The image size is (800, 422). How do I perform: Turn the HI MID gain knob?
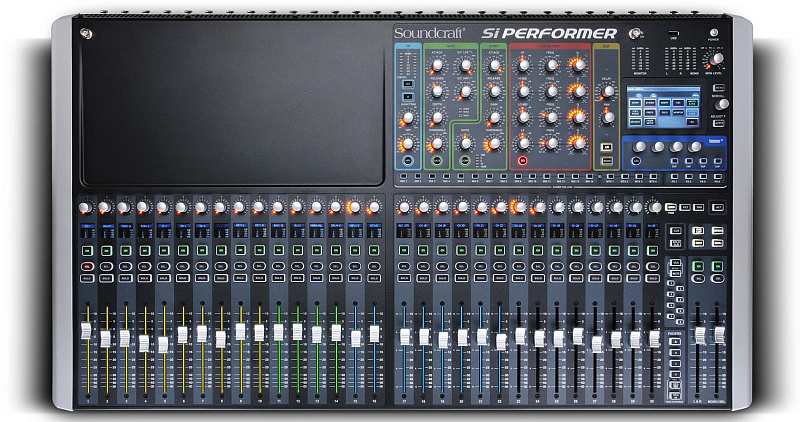point(523,91)
